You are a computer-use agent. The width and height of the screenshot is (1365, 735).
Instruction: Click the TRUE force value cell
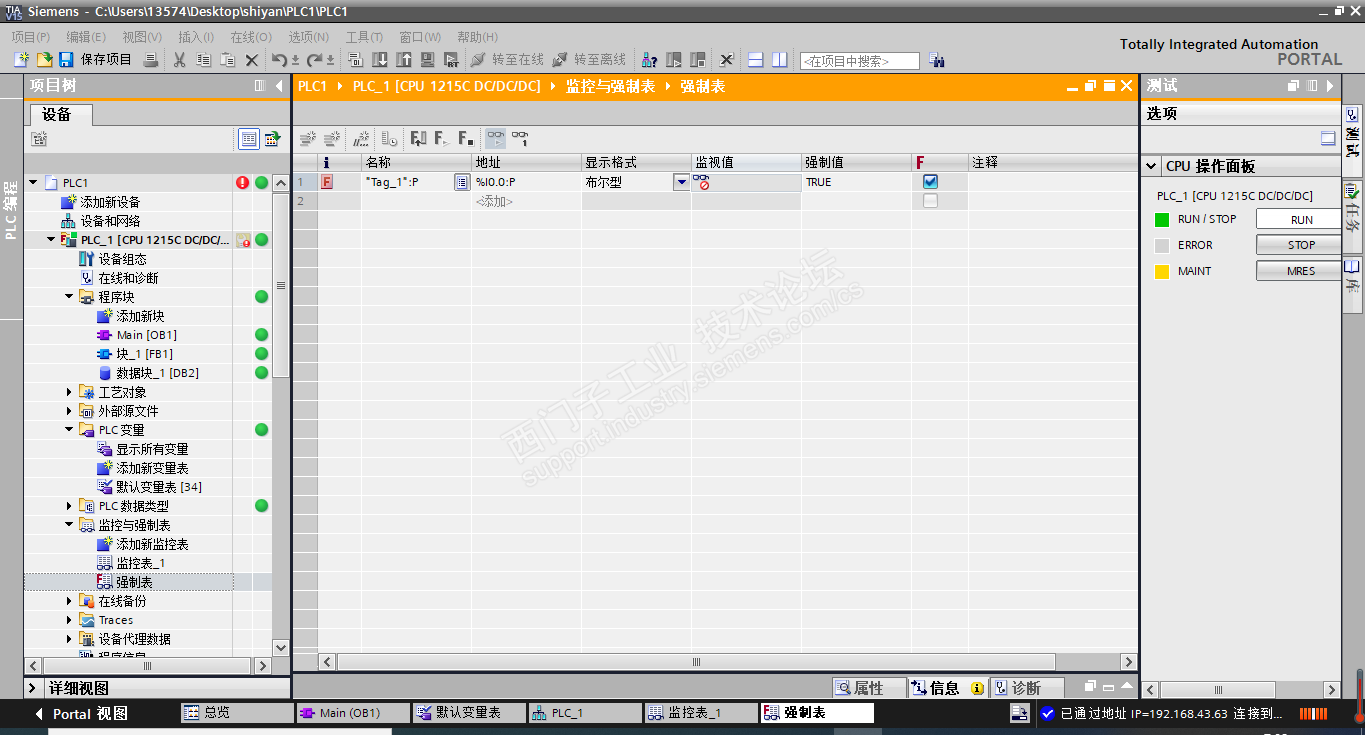(856, 182)
